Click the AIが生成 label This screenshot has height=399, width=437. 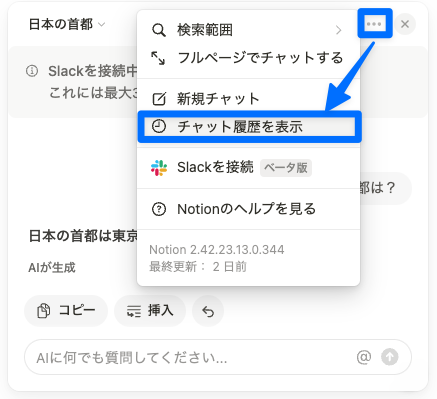click(x=52, y=267)
